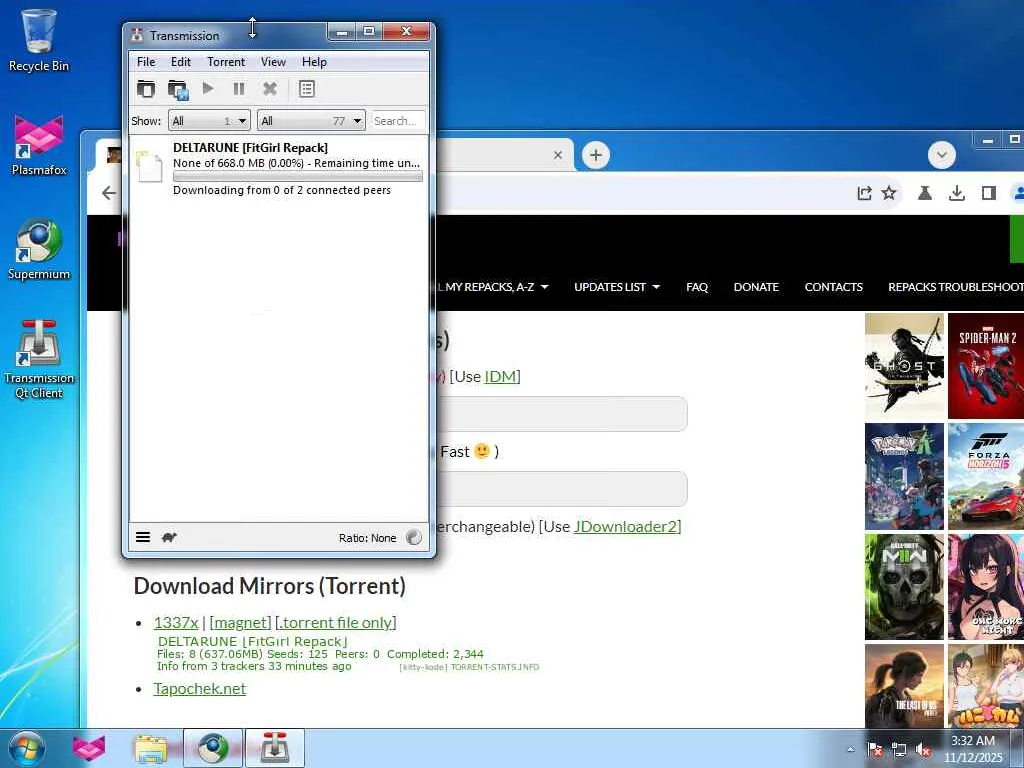1024x768 pixels.
Task: Click the network status globe icon
Action: [x=414, y=537]
